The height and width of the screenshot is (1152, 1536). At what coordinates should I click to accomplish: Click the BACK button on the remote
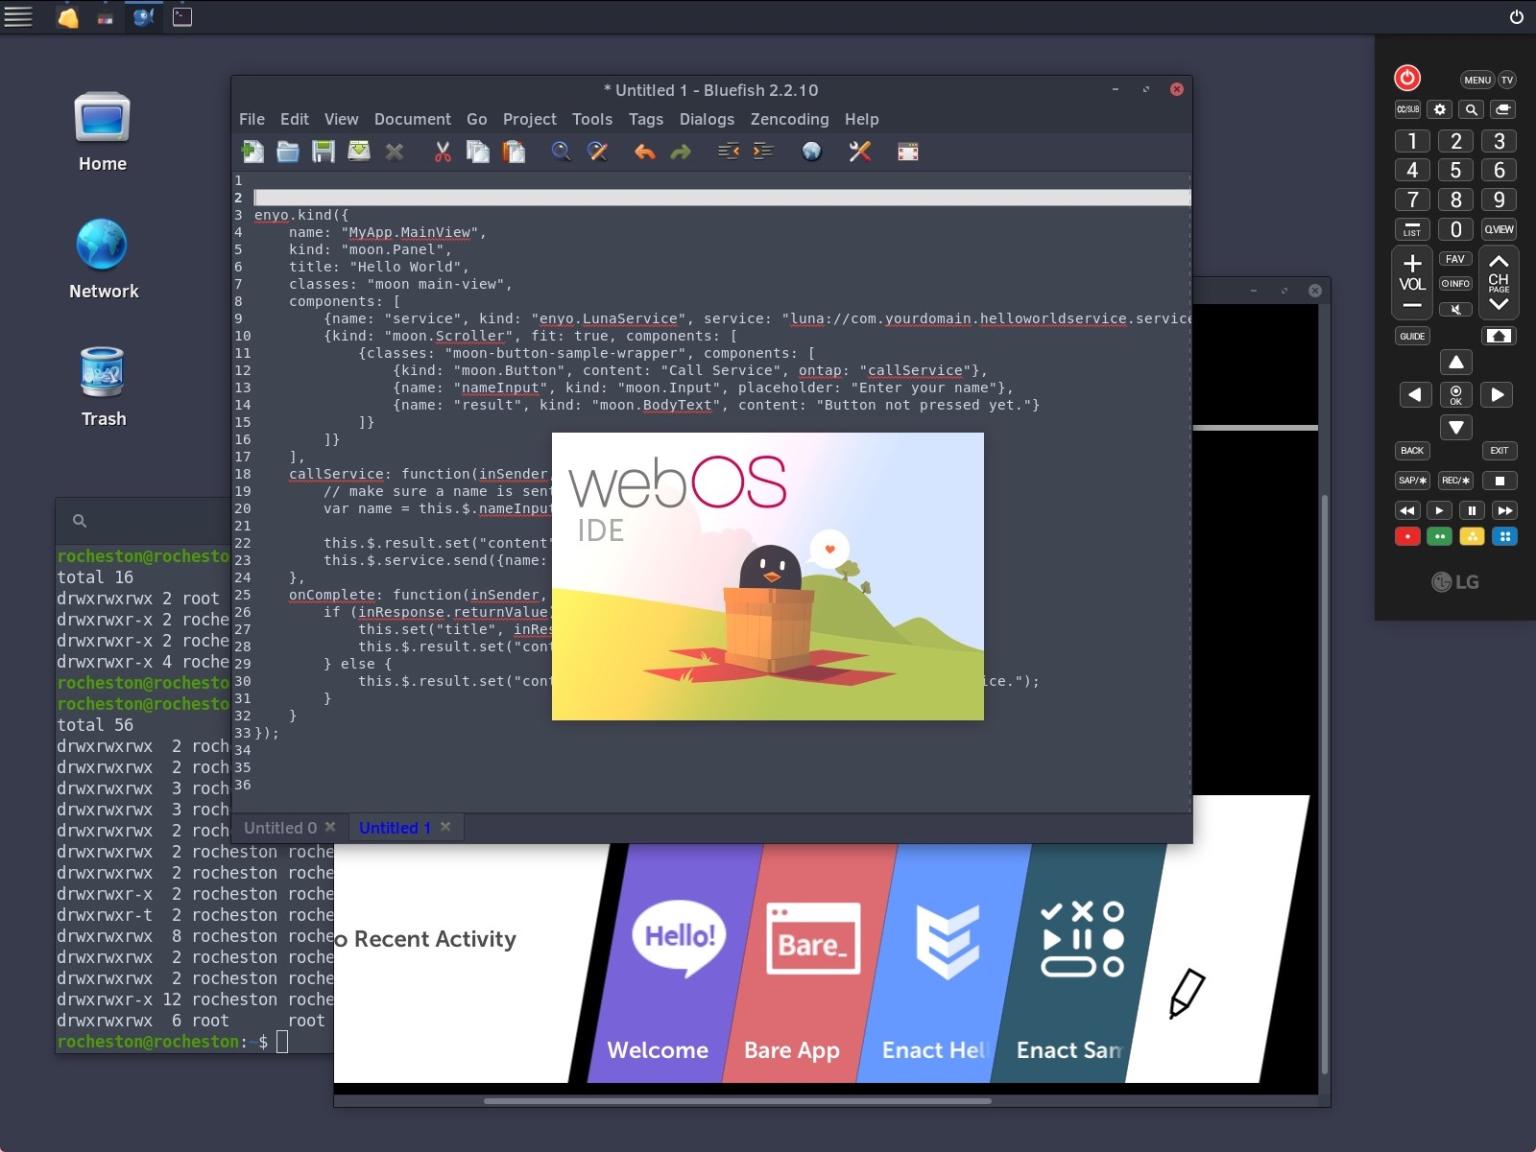(x=1412, y=451)
